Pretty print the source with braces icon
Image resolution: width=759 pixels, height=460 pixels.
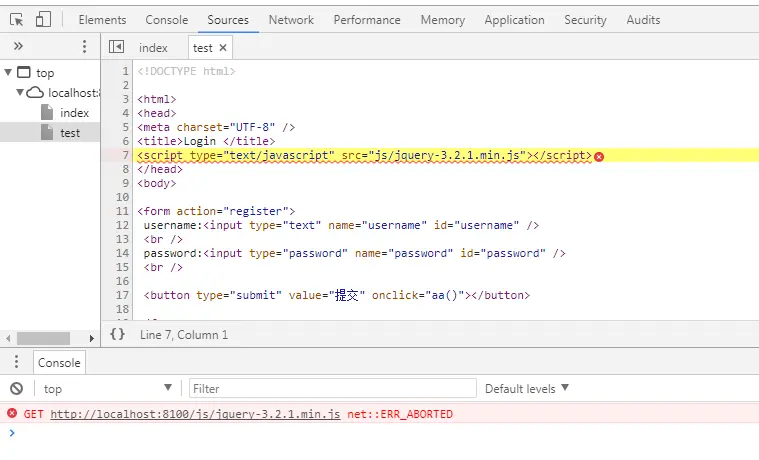pos(117,334)
